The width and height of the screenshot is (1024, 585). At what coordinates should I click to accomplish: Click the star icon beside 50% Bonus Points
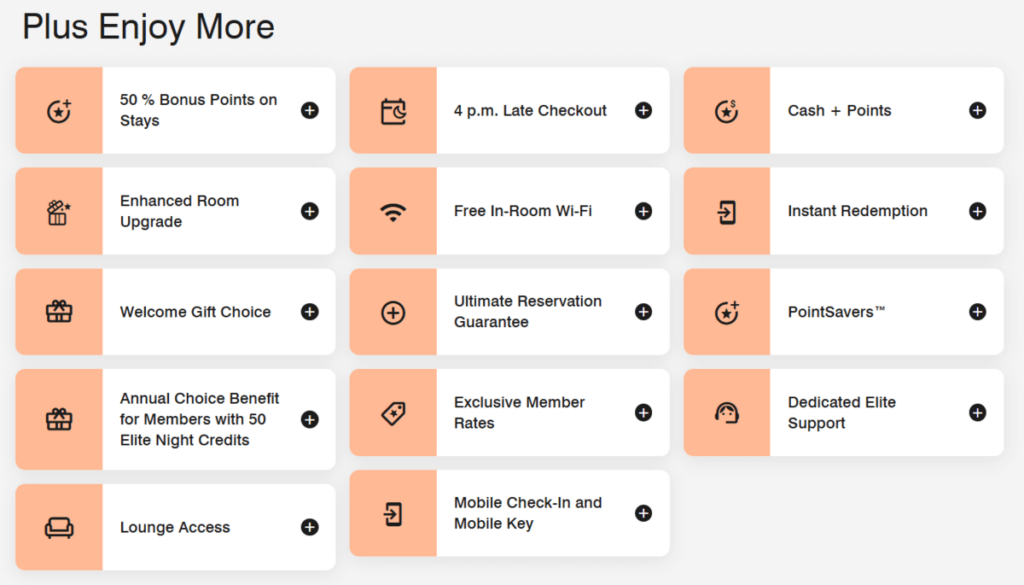coord(59,111)
